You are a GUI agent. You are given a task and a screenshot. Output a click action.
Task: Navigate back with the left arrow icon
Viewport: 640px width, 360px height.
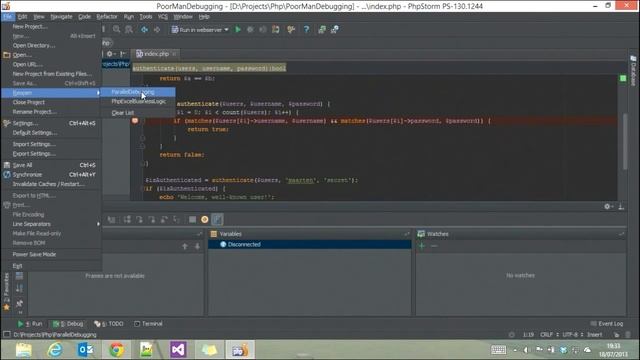[x=144, y=29]
